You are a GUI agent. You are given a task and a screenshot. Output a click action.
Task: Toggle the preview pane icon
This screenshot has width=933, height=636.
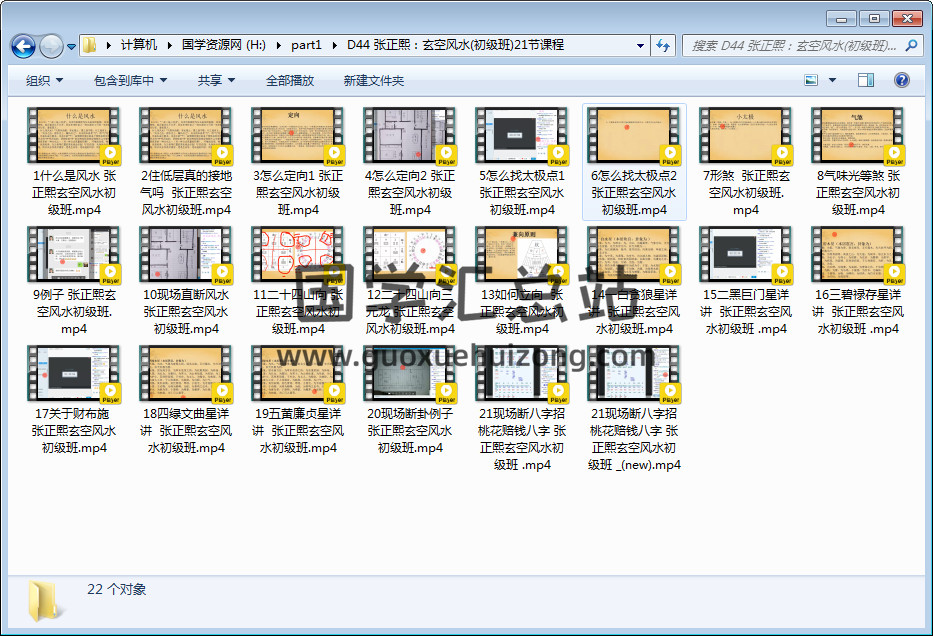point(866,80)
